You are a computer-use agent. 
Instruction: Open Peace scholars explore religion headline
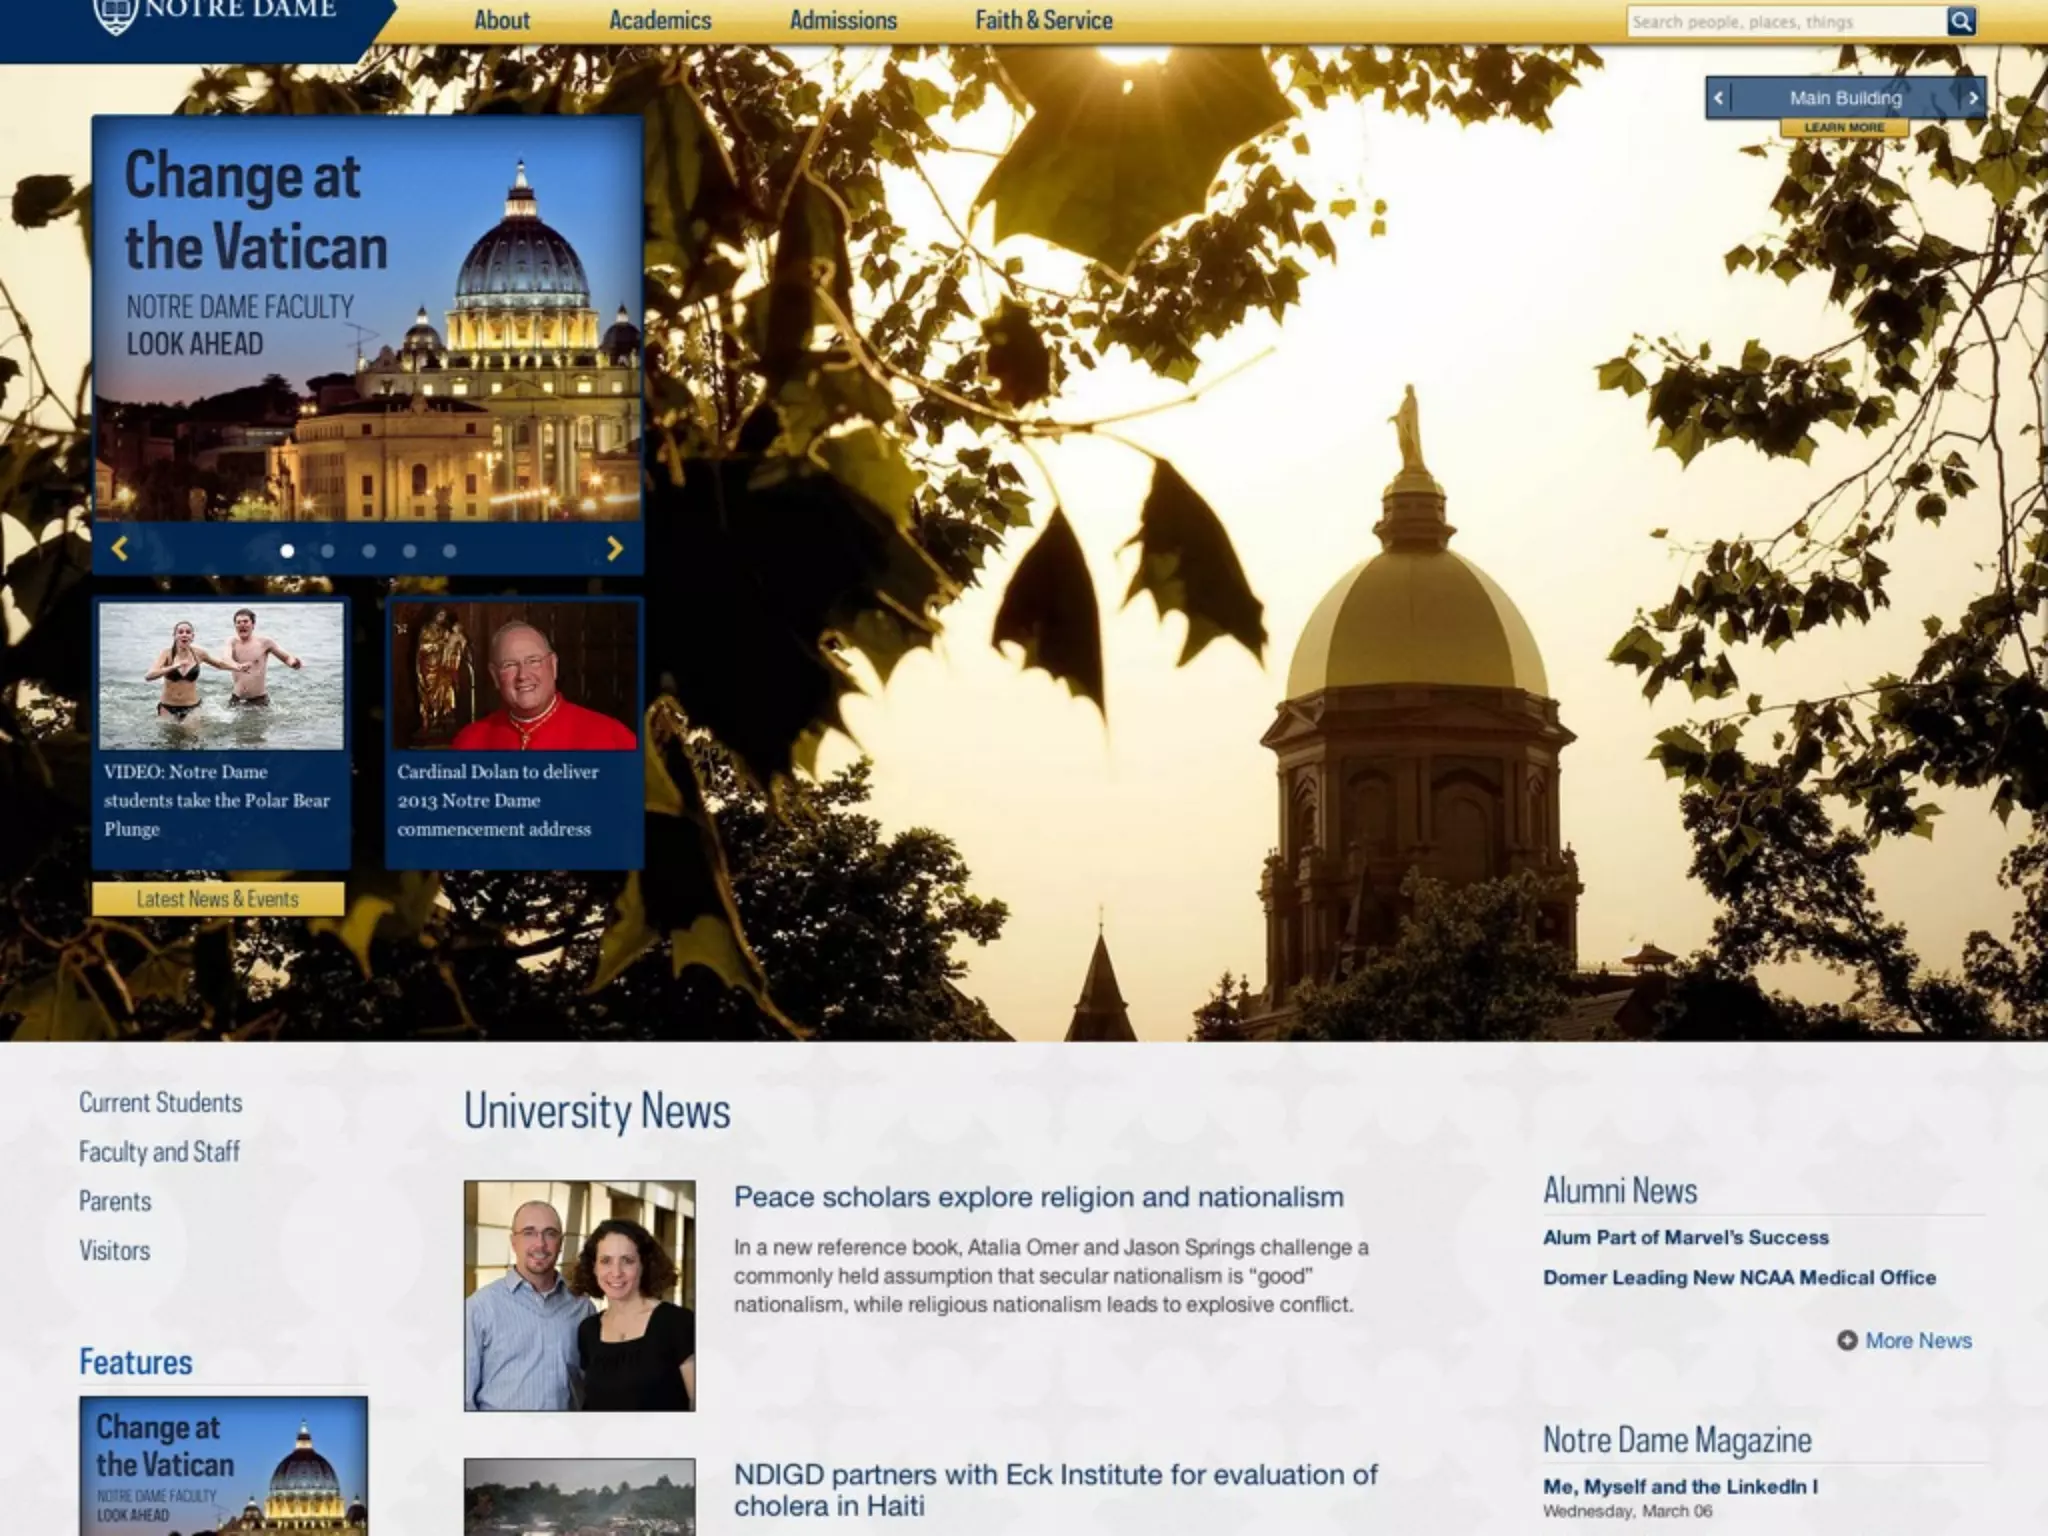click(1038, 1197)
